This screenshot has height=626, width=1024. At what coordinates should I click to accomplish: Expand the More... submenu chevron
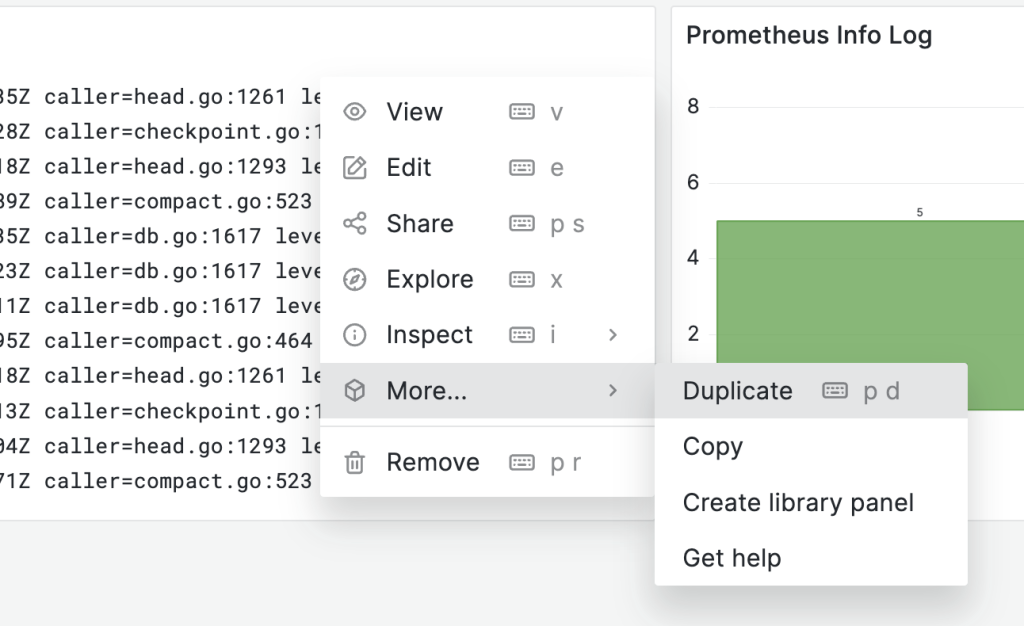click(613, 391)
